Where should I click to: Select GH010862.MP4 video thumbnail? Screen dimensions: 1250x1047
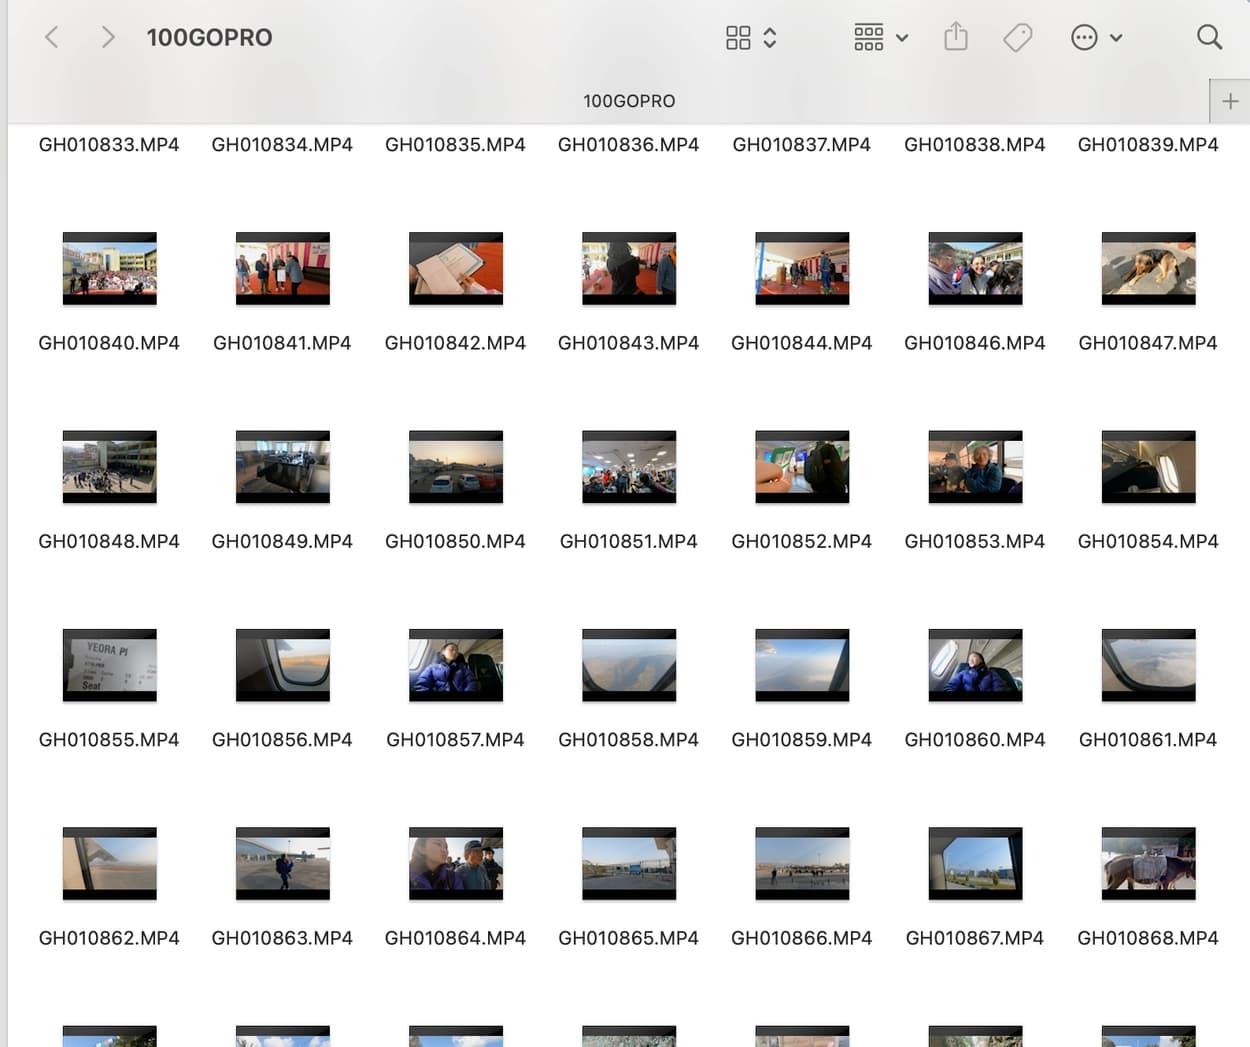click(110, 864)
